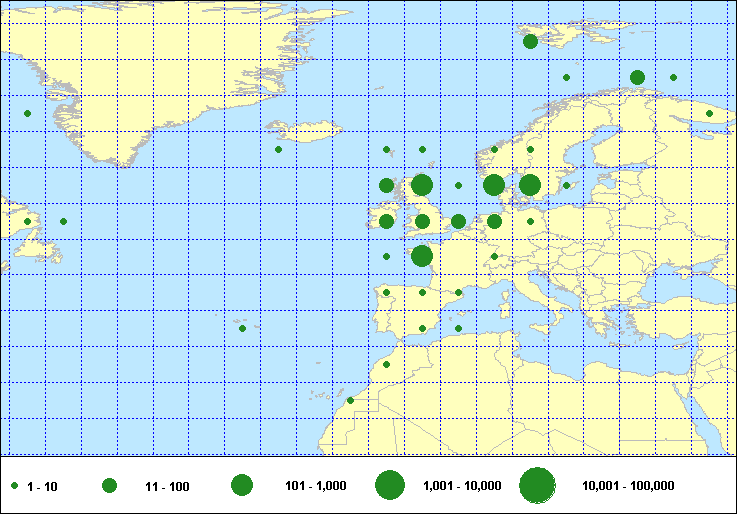Select the isolated mid-Atlantic marker near the Azores
Viewport: 737px width, 514px height.
[242, 328]
